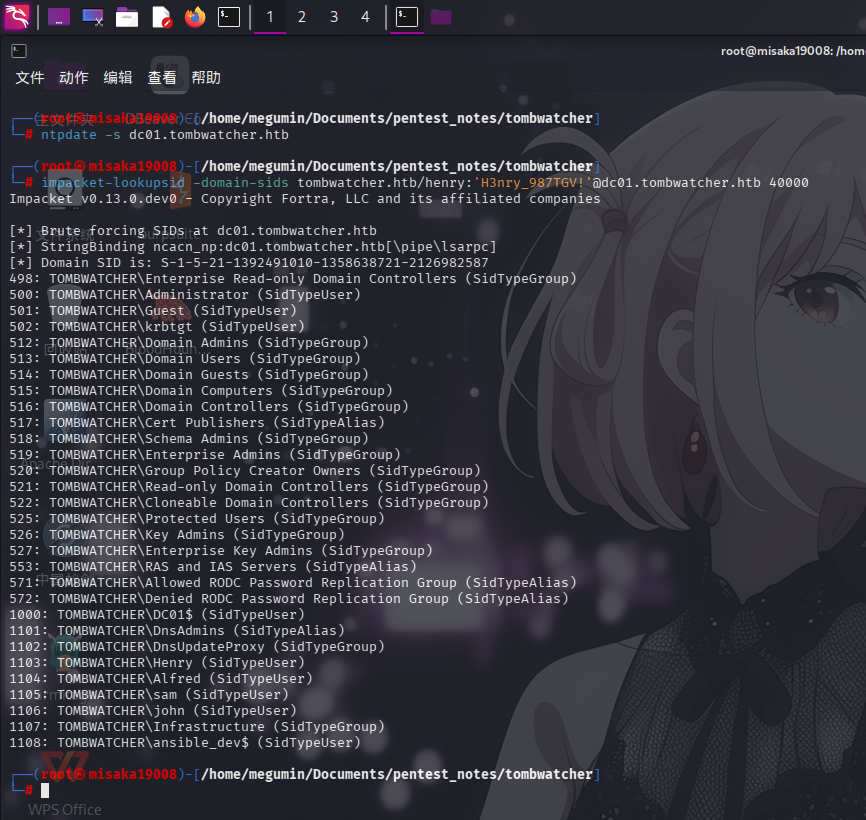The image size is (866, 820).
Task: Click the 'H3nry_987TGV!' password string
Action: coord(533,183)
